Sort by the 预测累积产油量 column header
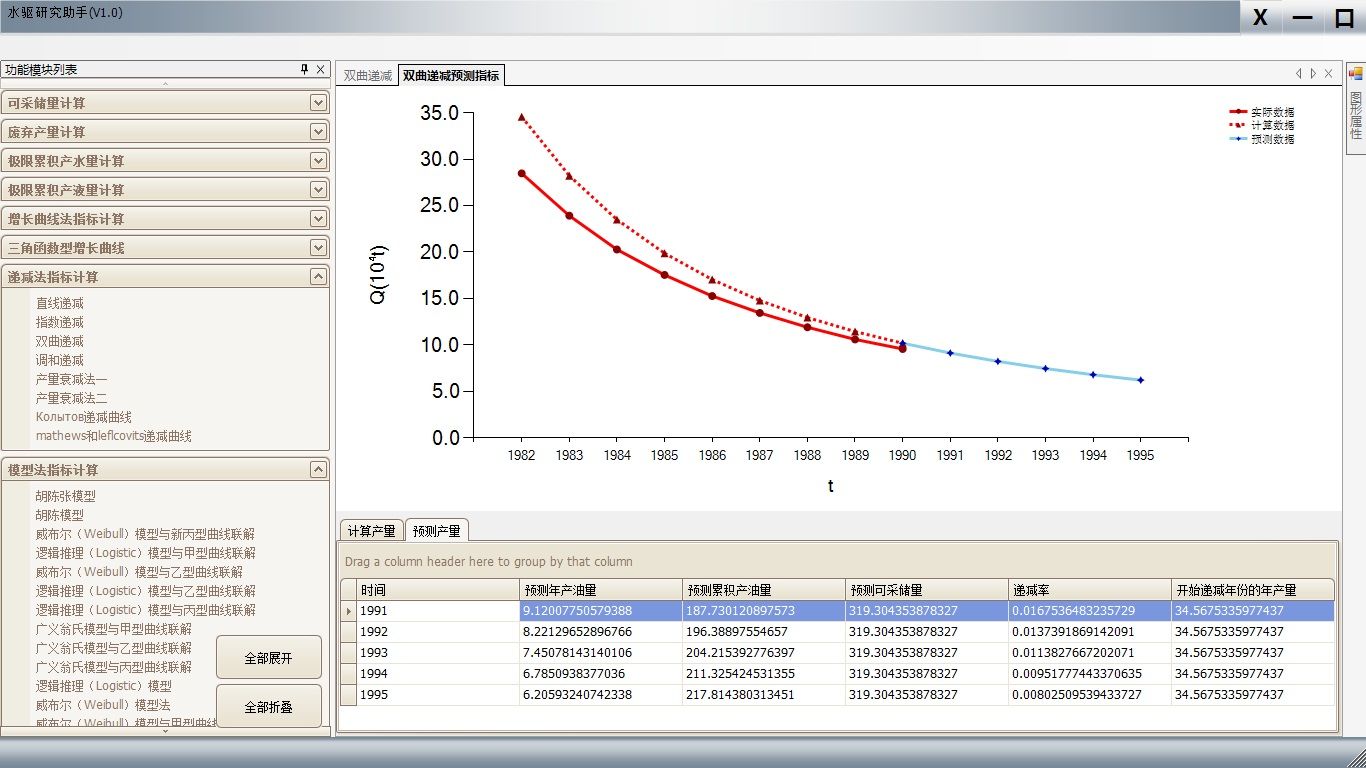This screenshot has height=768, width=1366. coord(764,590)
